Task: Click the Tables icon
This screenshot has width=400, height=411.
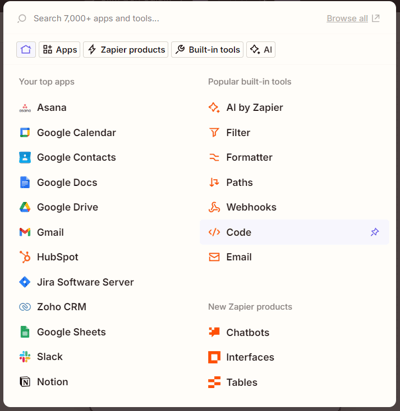Action: click(214, 382)
